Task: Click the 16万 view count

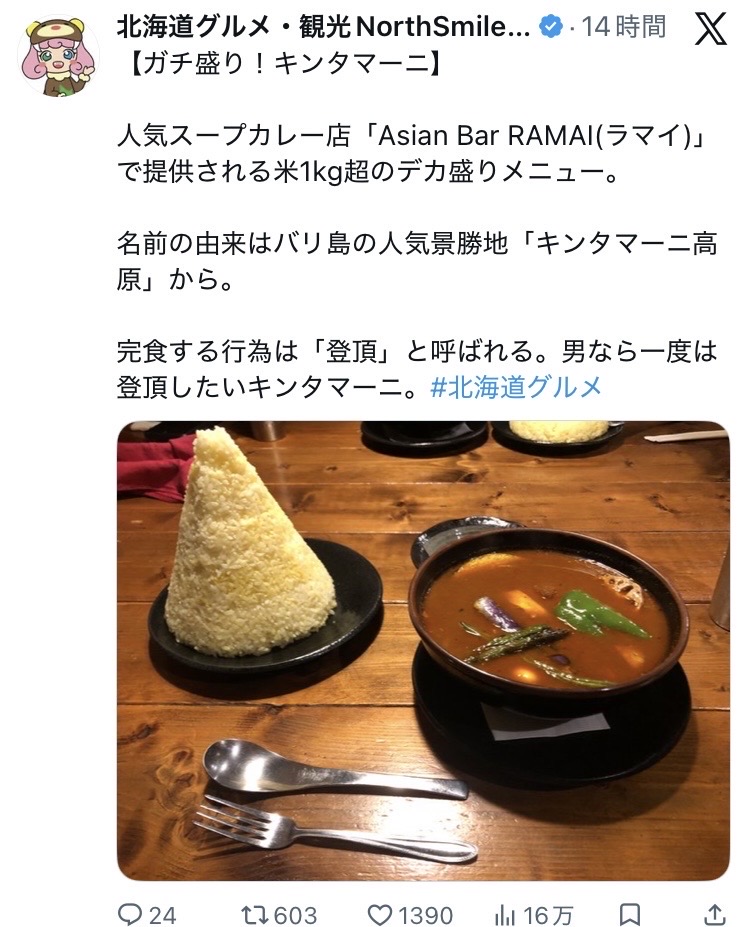Action: pos(549,915)
